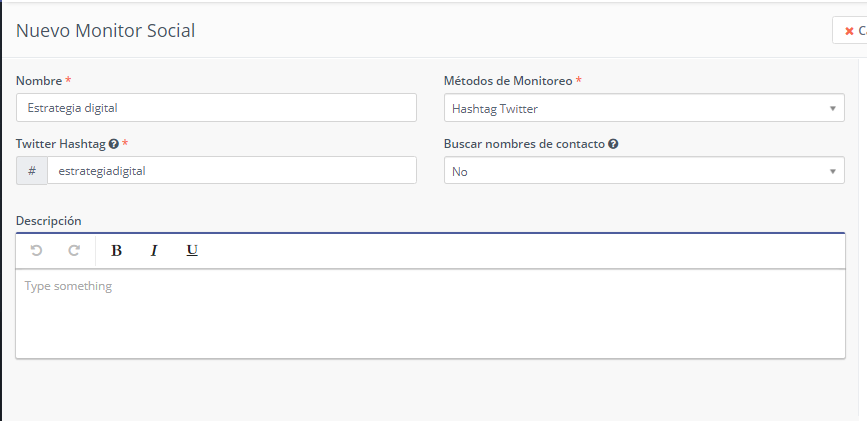Click the # prefix box of the hashtag field

(x=32, y=171)
